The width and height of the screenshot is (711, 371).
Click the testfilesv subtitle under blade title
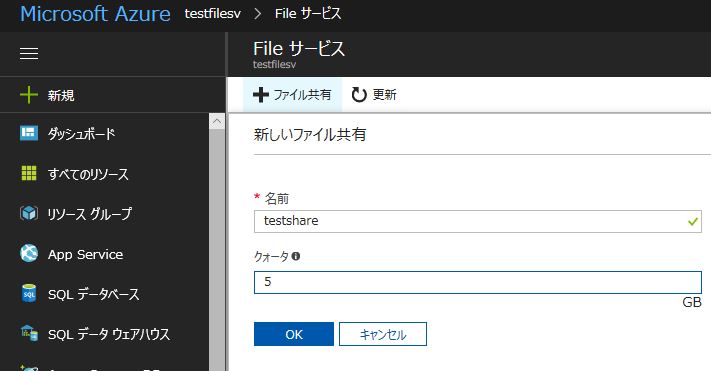pos(274,64)
